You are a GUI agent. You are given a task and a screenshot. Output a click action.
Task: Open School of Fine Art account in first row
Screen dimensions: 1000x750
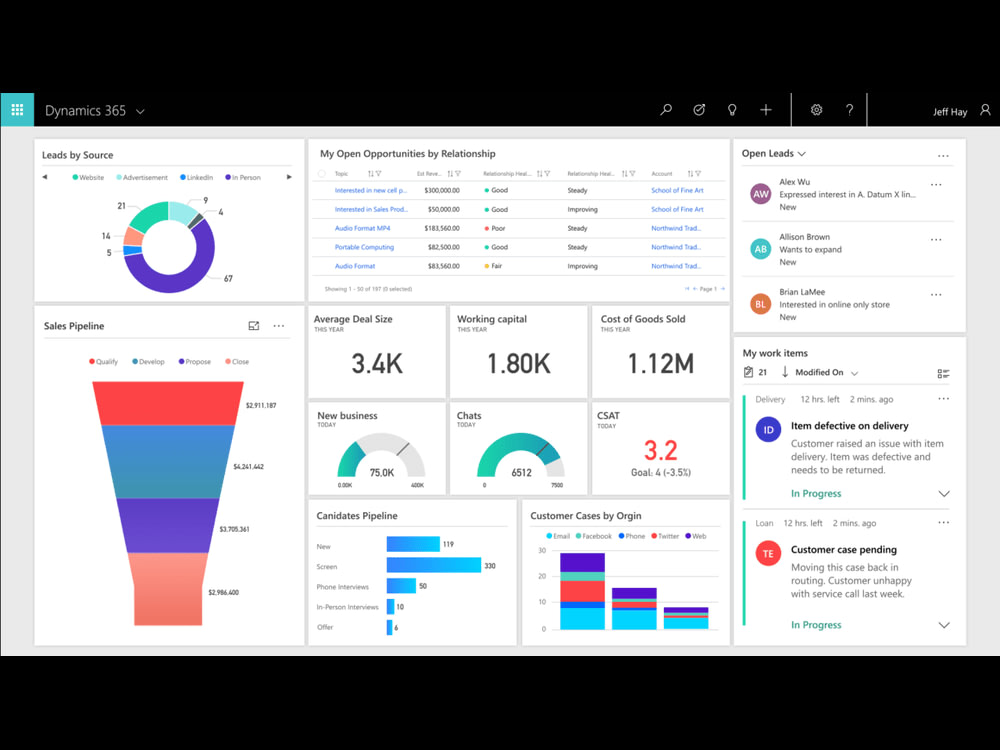coord(677,190)
